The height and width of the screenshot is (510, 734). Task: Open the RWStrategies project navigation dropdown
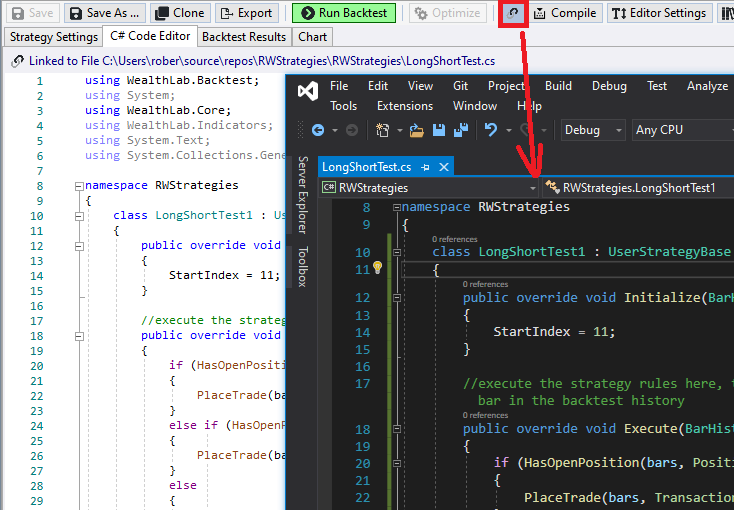point(429,188)
